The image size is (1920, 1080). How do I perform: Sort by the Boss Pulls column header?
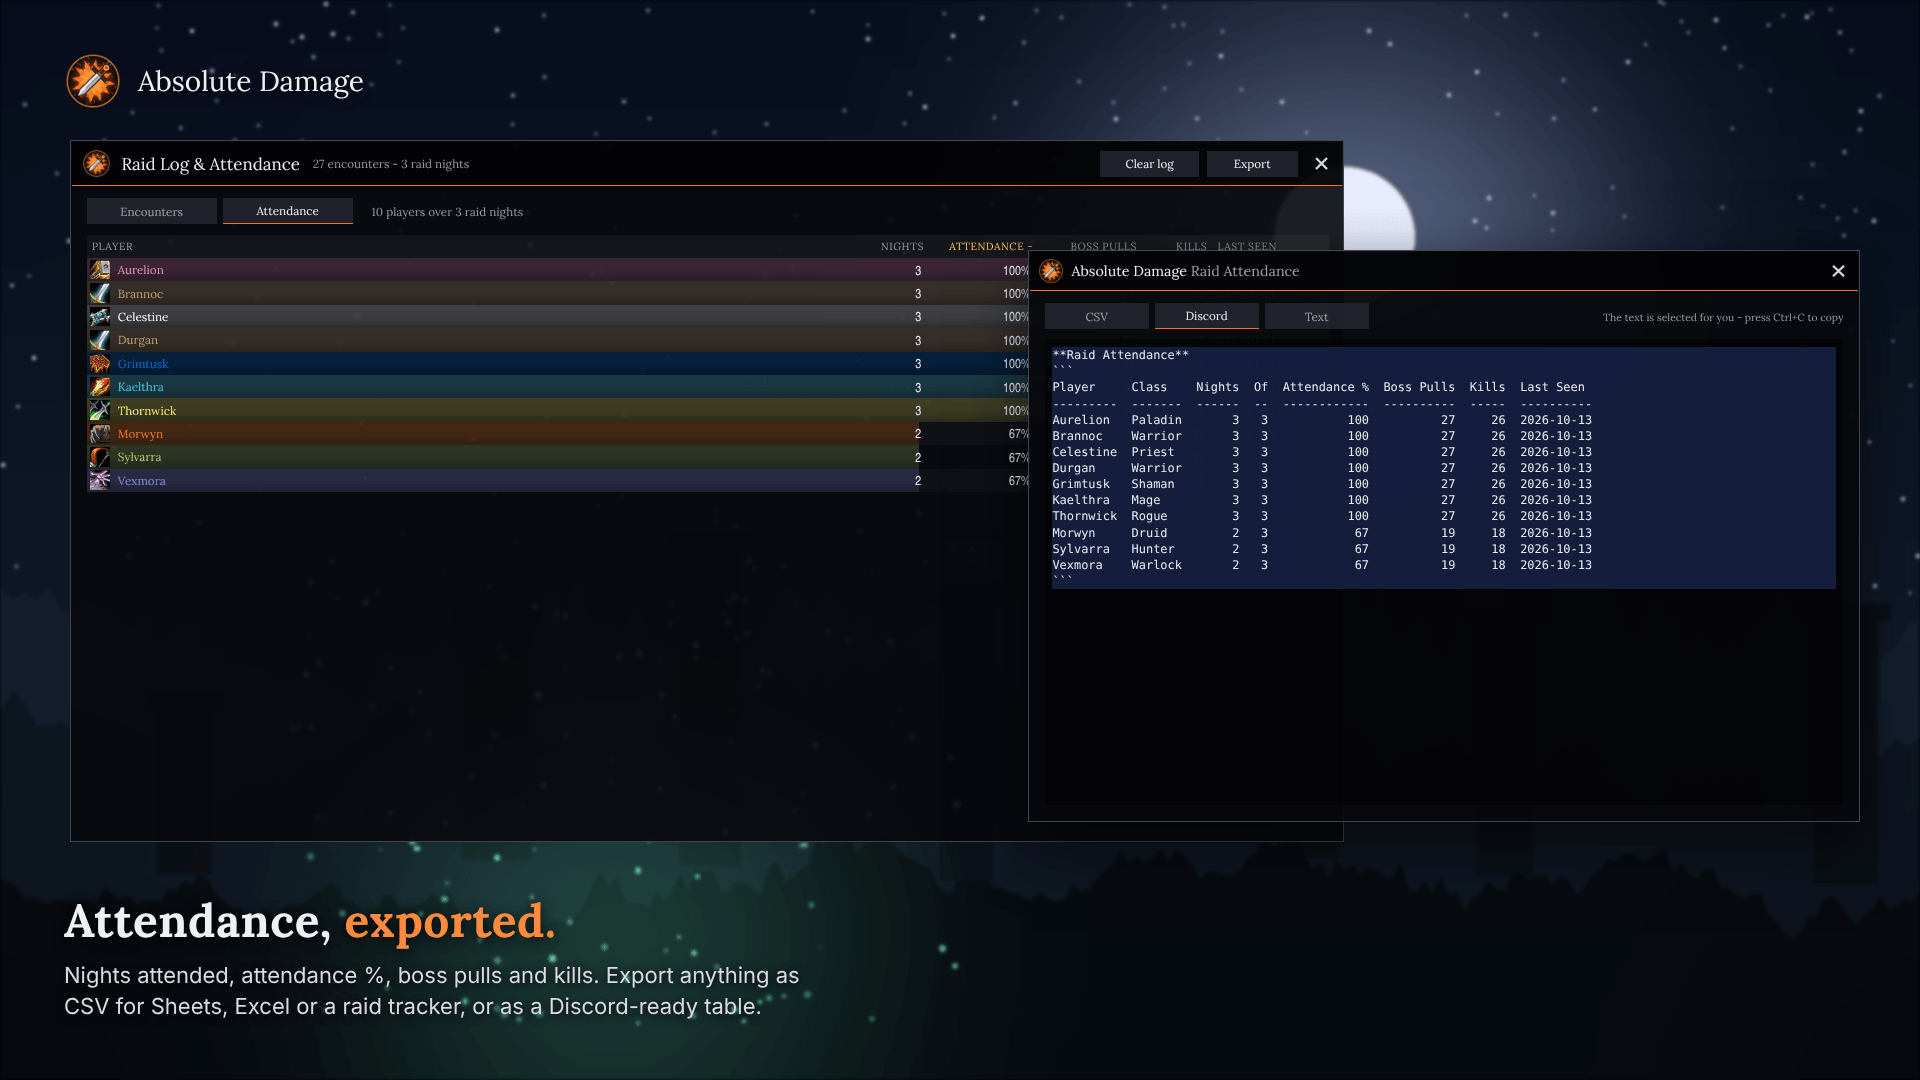click(1103, 246)
